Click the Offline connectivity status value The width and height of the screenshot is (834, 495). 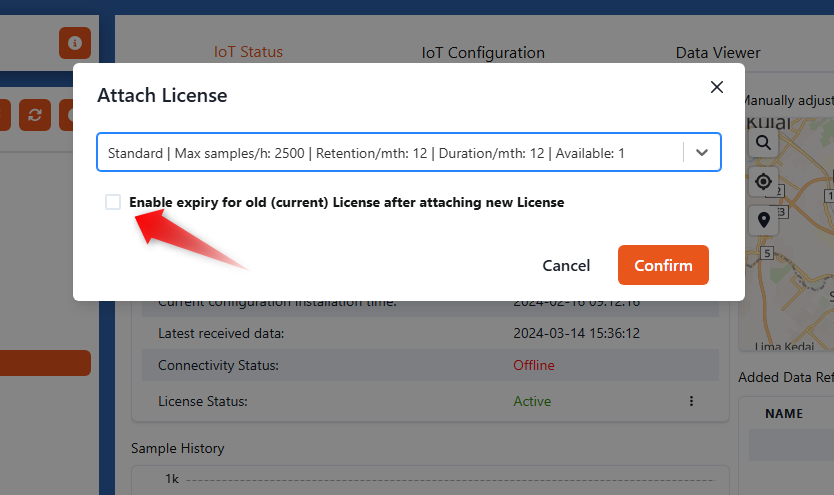point(533,365)
